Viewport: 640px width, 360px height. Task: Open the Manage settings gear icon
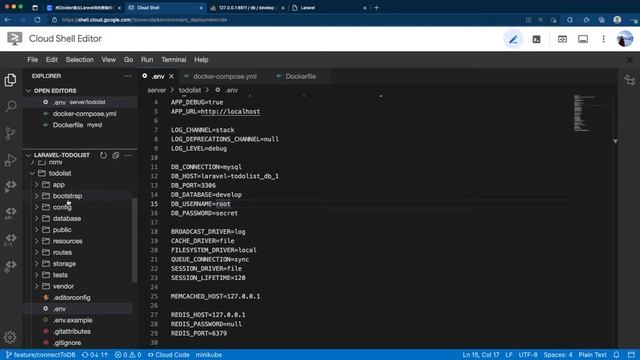point(10,337)
